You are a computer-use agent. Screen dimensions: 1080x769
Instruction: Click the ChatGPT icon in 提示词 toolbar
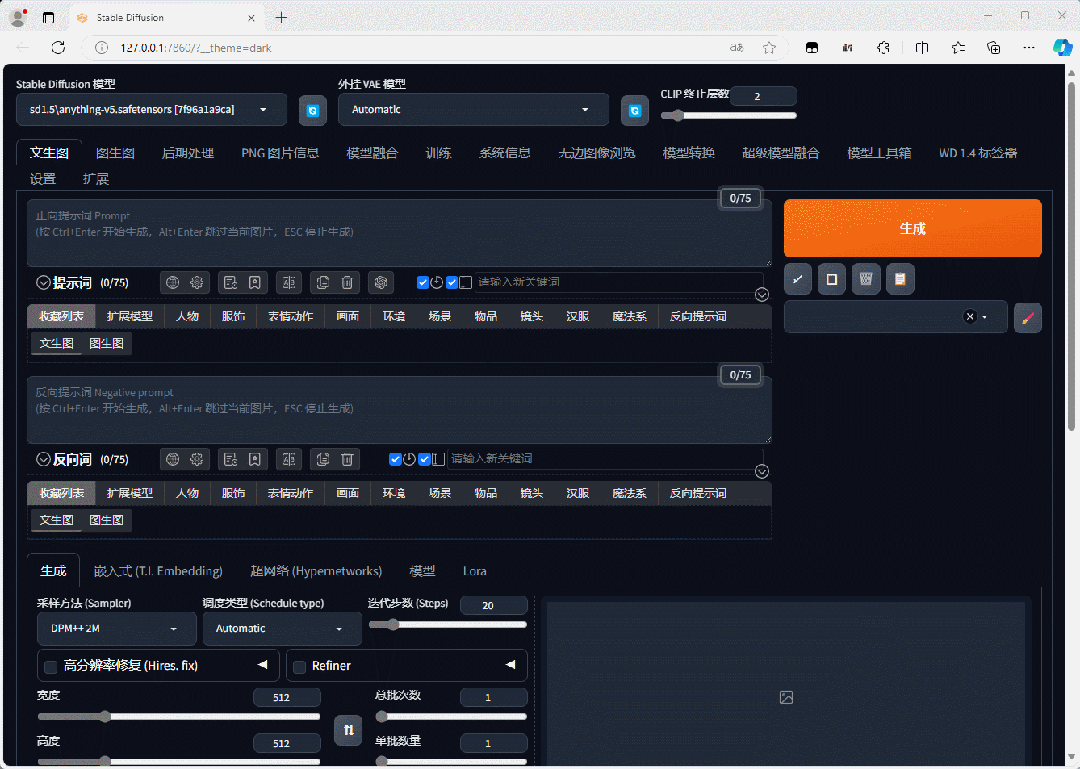[x=381, y=283]
